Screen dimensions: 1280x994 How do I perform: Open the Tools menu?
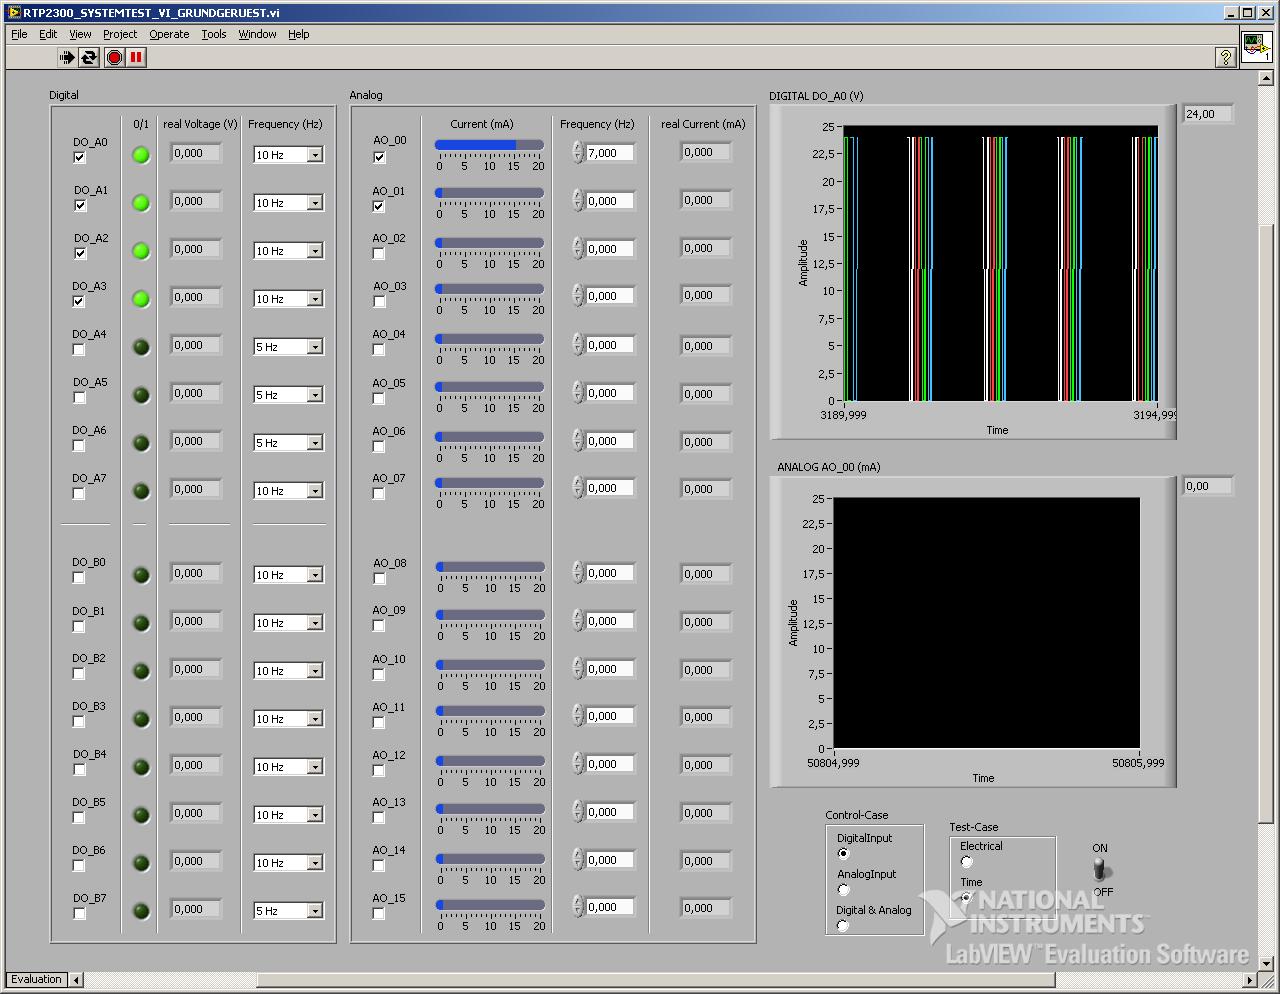(213, 34)
